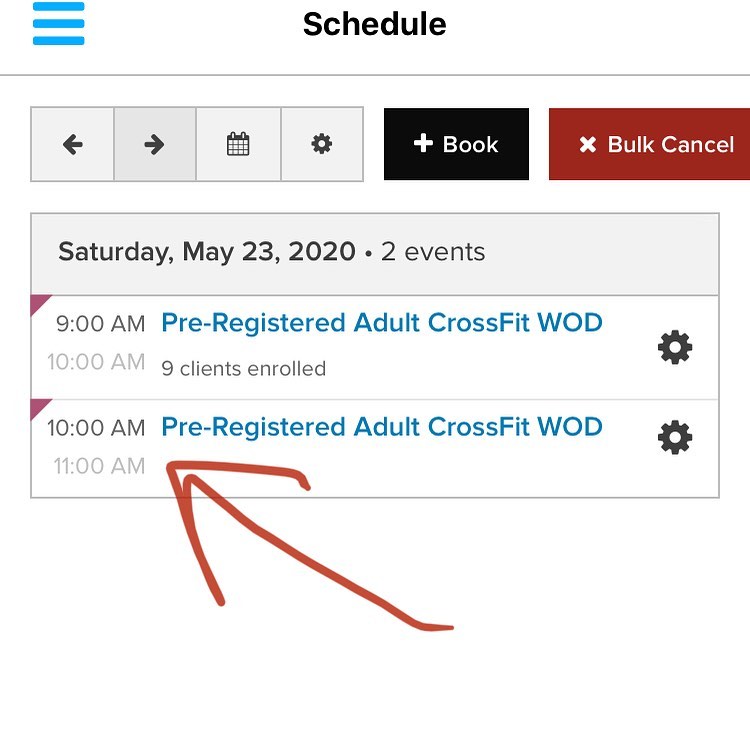Open the 10:00 AM Pre-Registered Adult CrossFit WOD
Viewport: 750px width, 745px height.
tap(381, 427)
